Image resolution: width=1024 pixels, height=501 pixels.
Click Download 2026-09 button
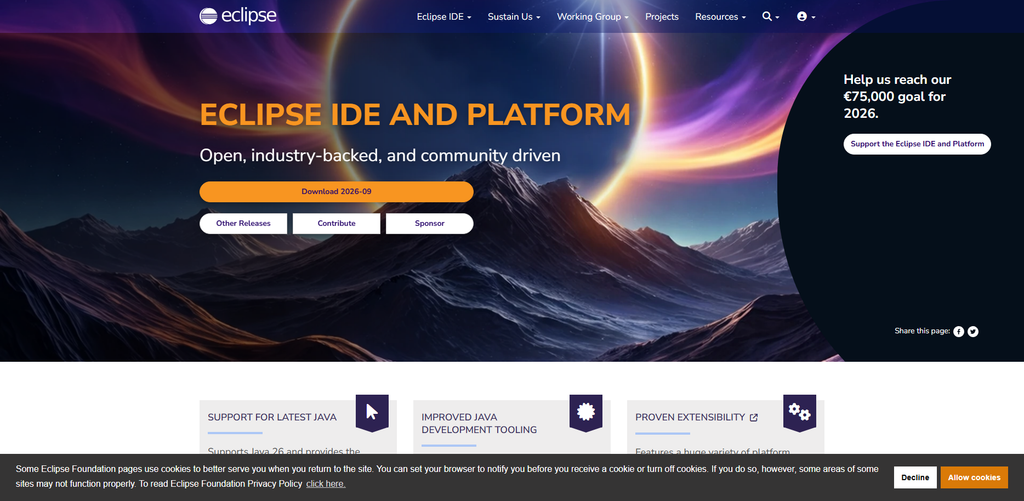coord(336,191)
